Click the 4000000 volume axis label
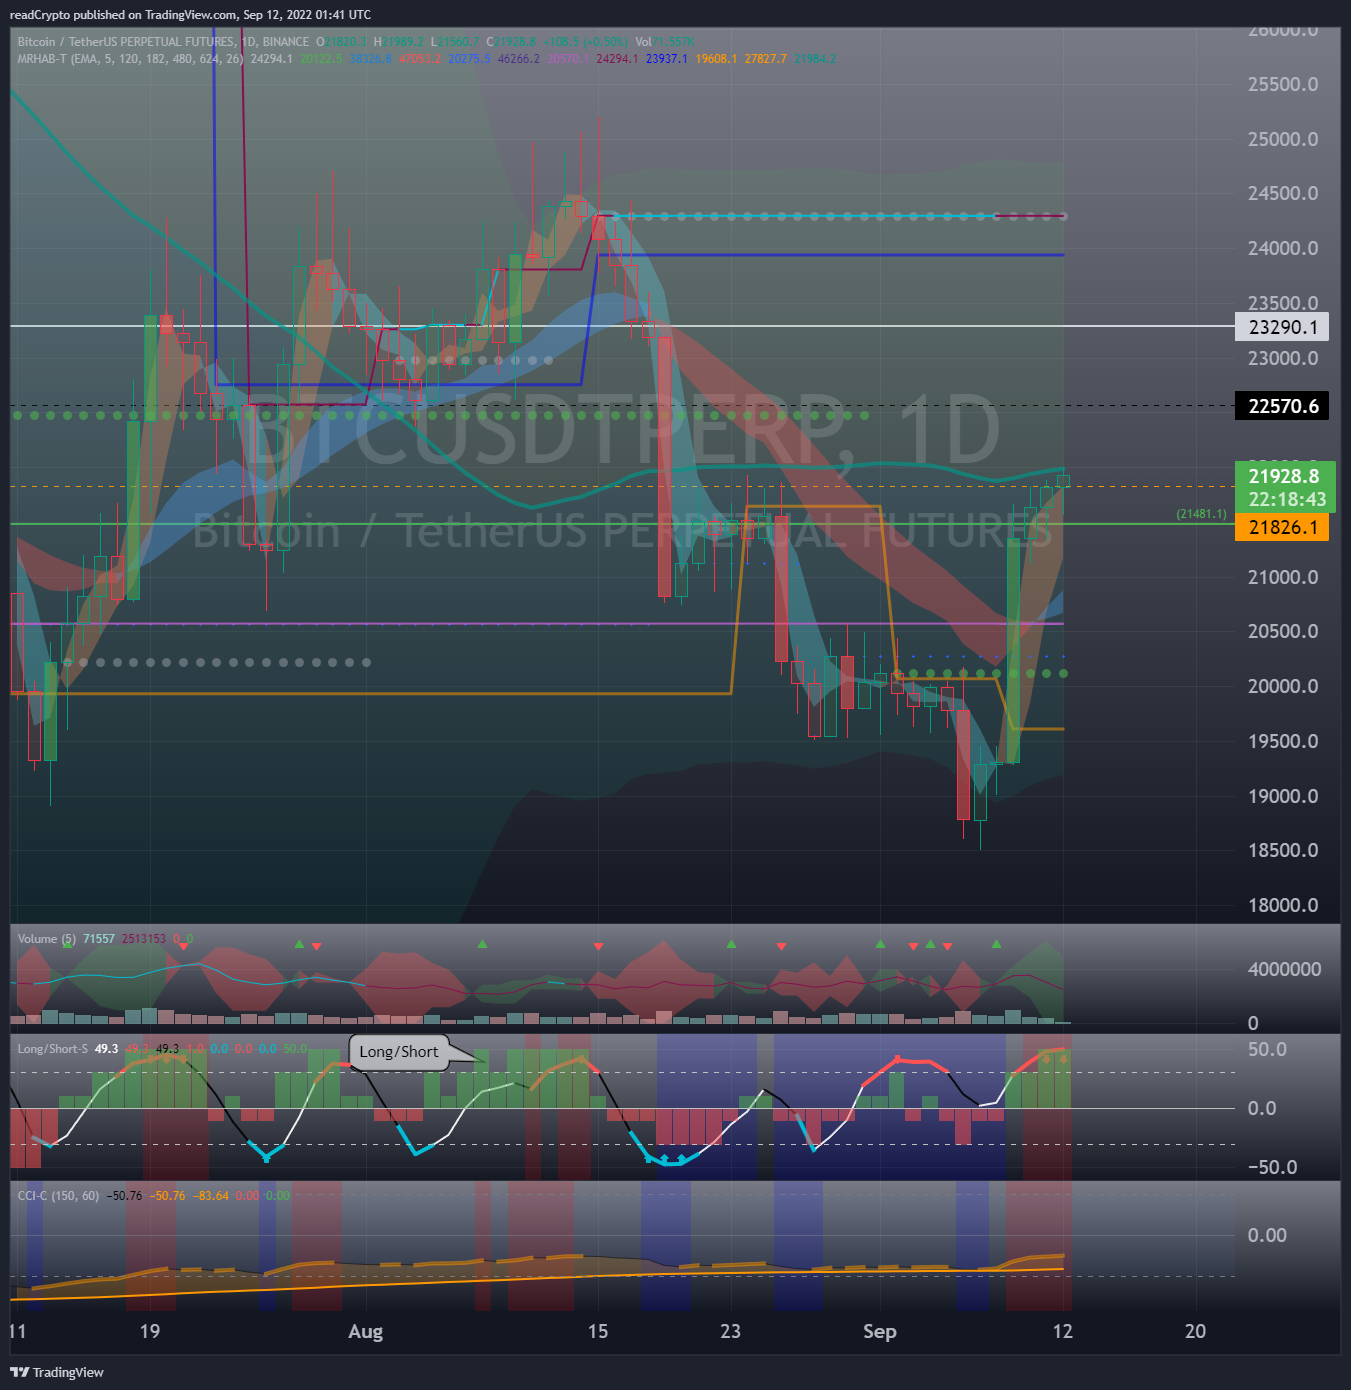The image size is (1351, 1390). 1284,969
